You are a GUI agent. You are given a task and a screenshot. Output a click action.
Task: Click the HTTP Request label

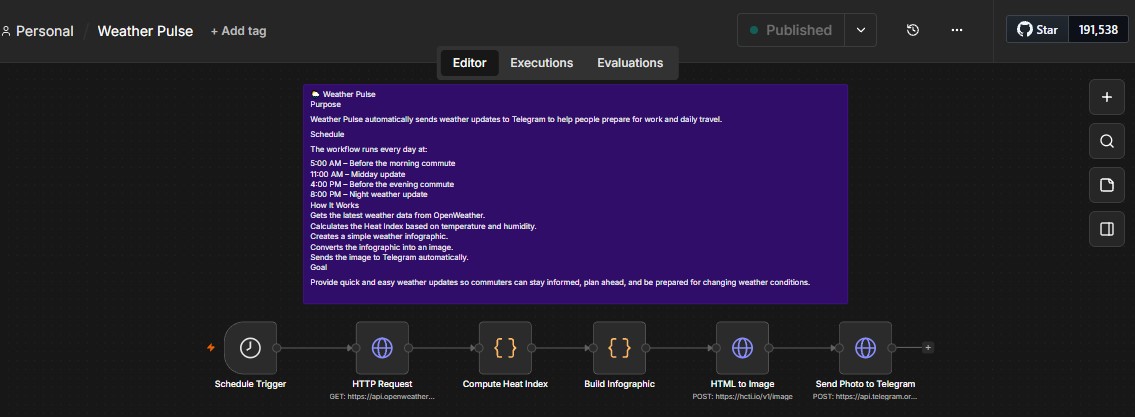[382, 384]
